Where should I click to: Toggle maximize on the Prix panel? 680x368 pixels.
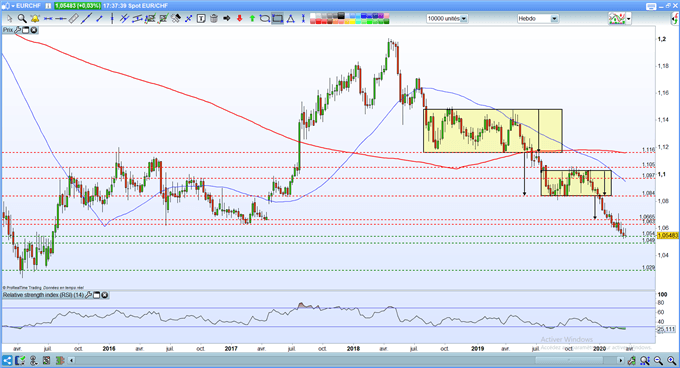pyautogui.click(x=26, y=30)
